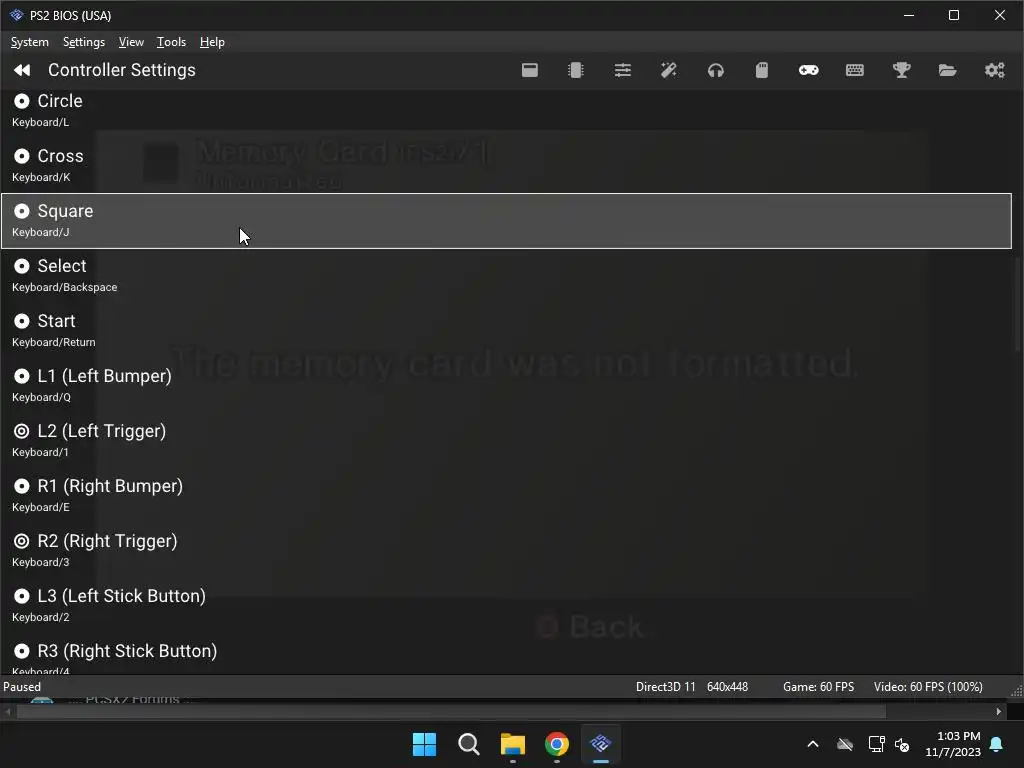Click the Paused status text
The image size is (1024, 768).
22,687
